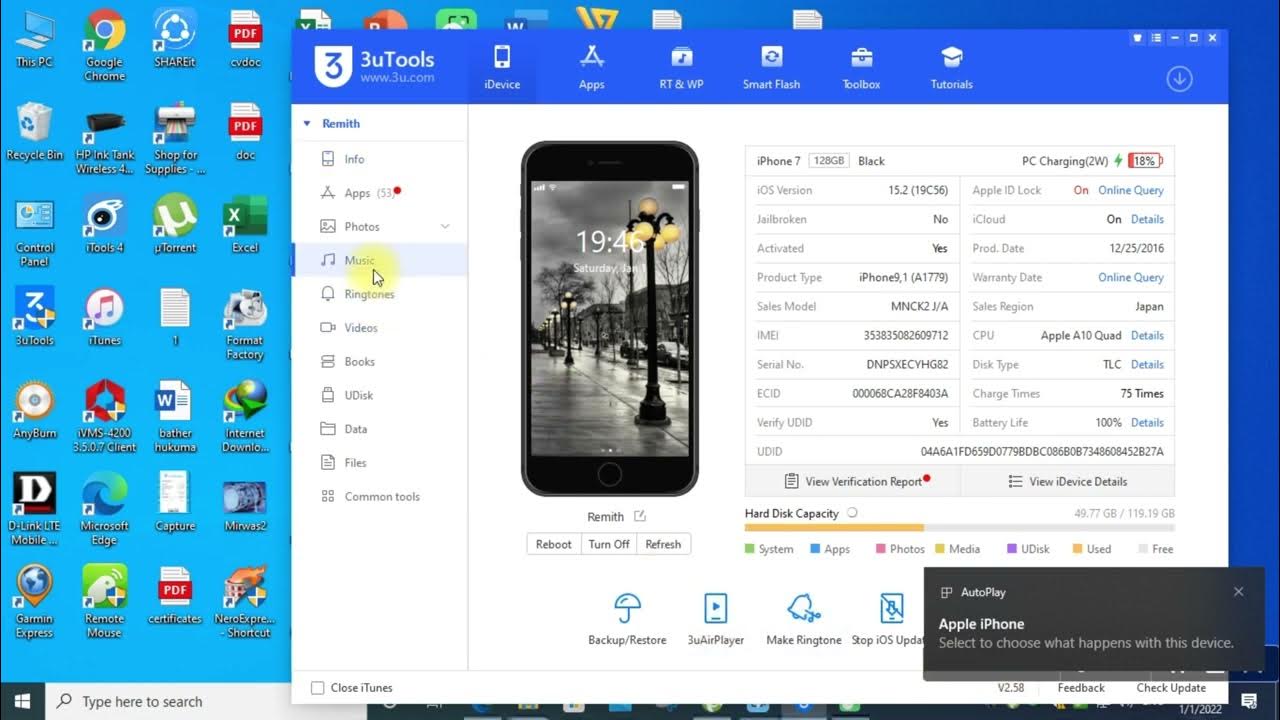Open Warranty Date Online Query link
This screenshot has height=720, width=1280.
point(1131,277)
